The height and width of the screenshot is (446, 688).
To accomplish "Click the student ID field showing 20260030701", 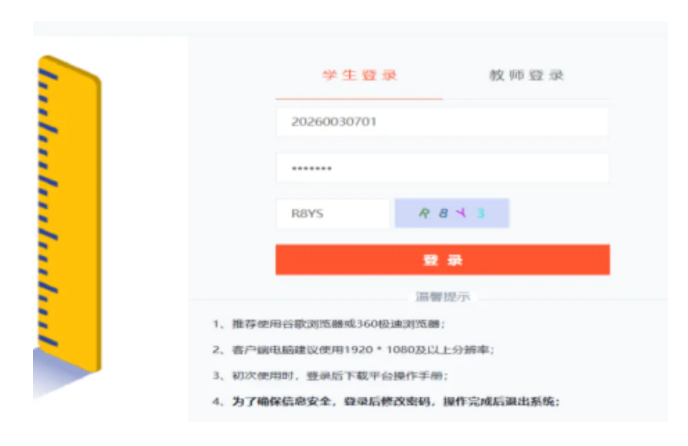I will pyautogui.click(x=442, y=122).
